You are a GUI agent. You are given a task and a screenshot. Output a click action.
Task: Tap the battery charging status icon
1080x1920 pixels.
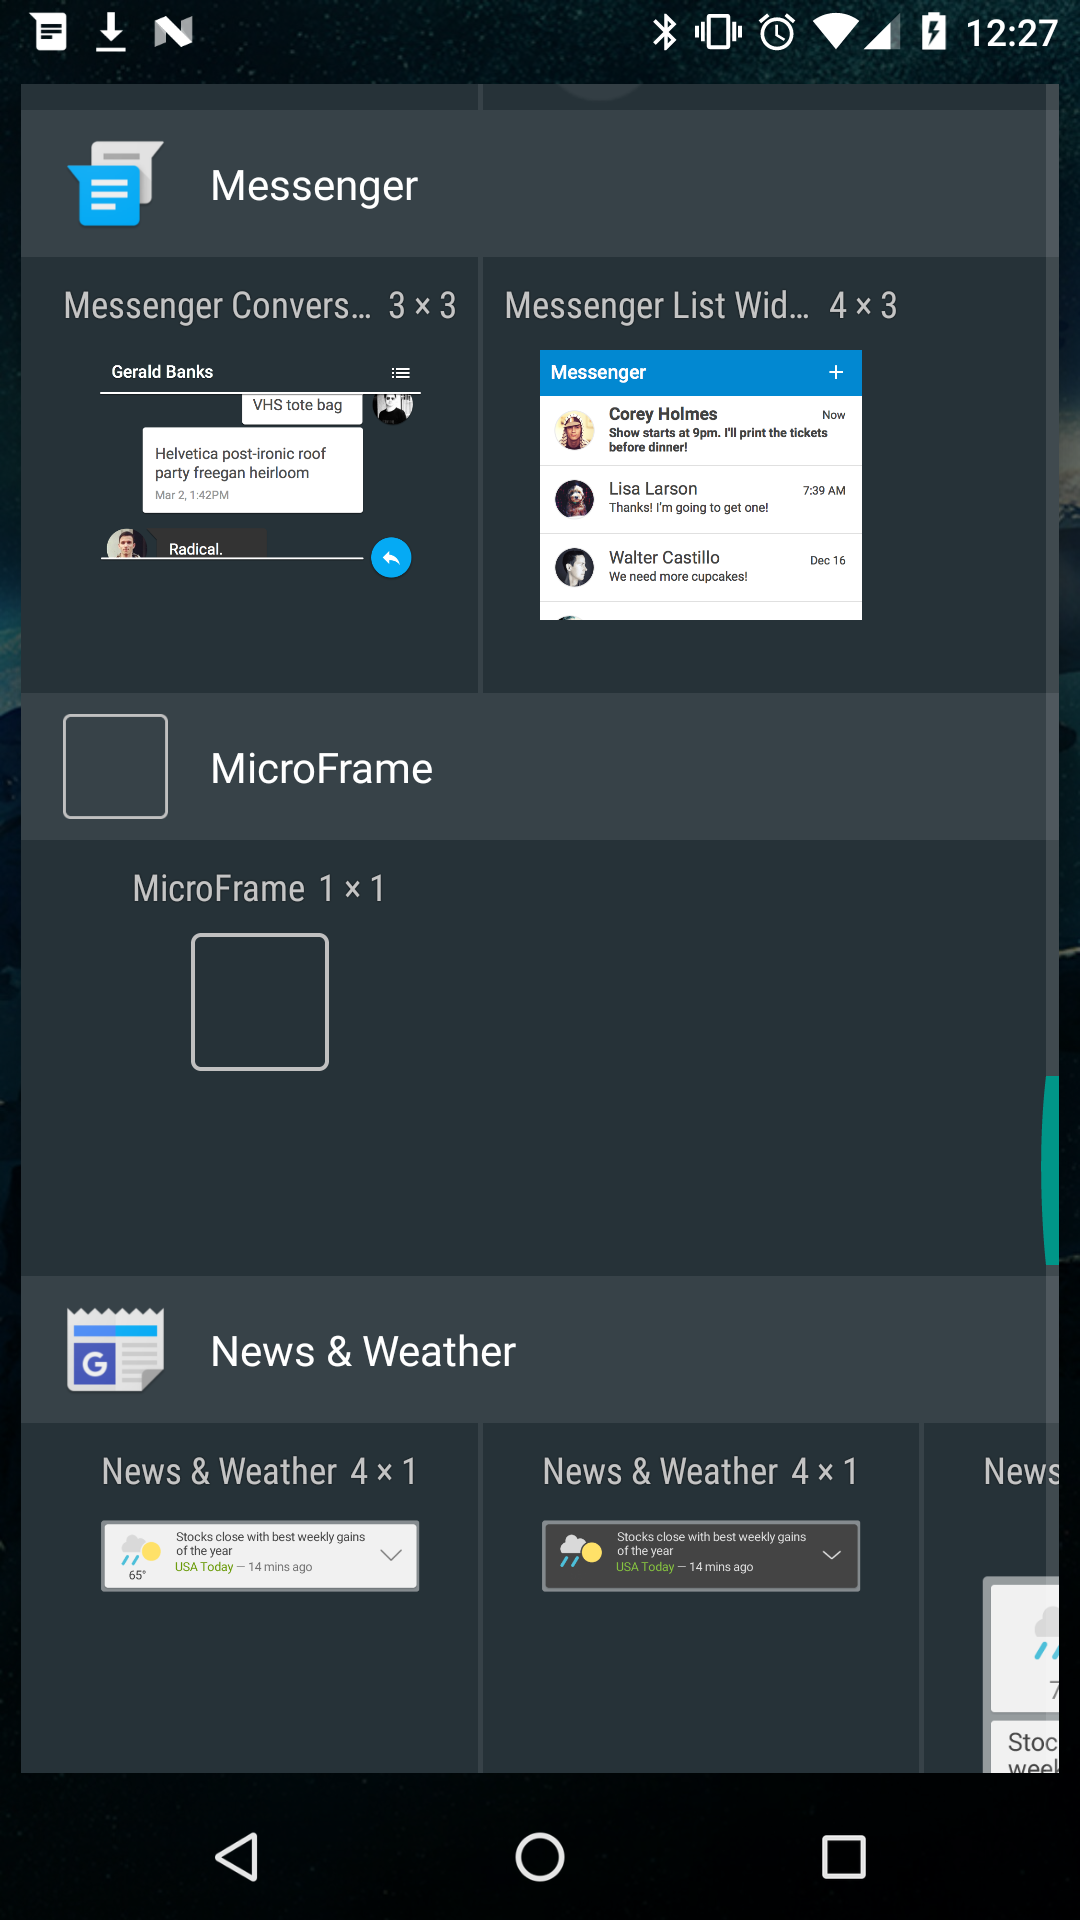[933, 32]
